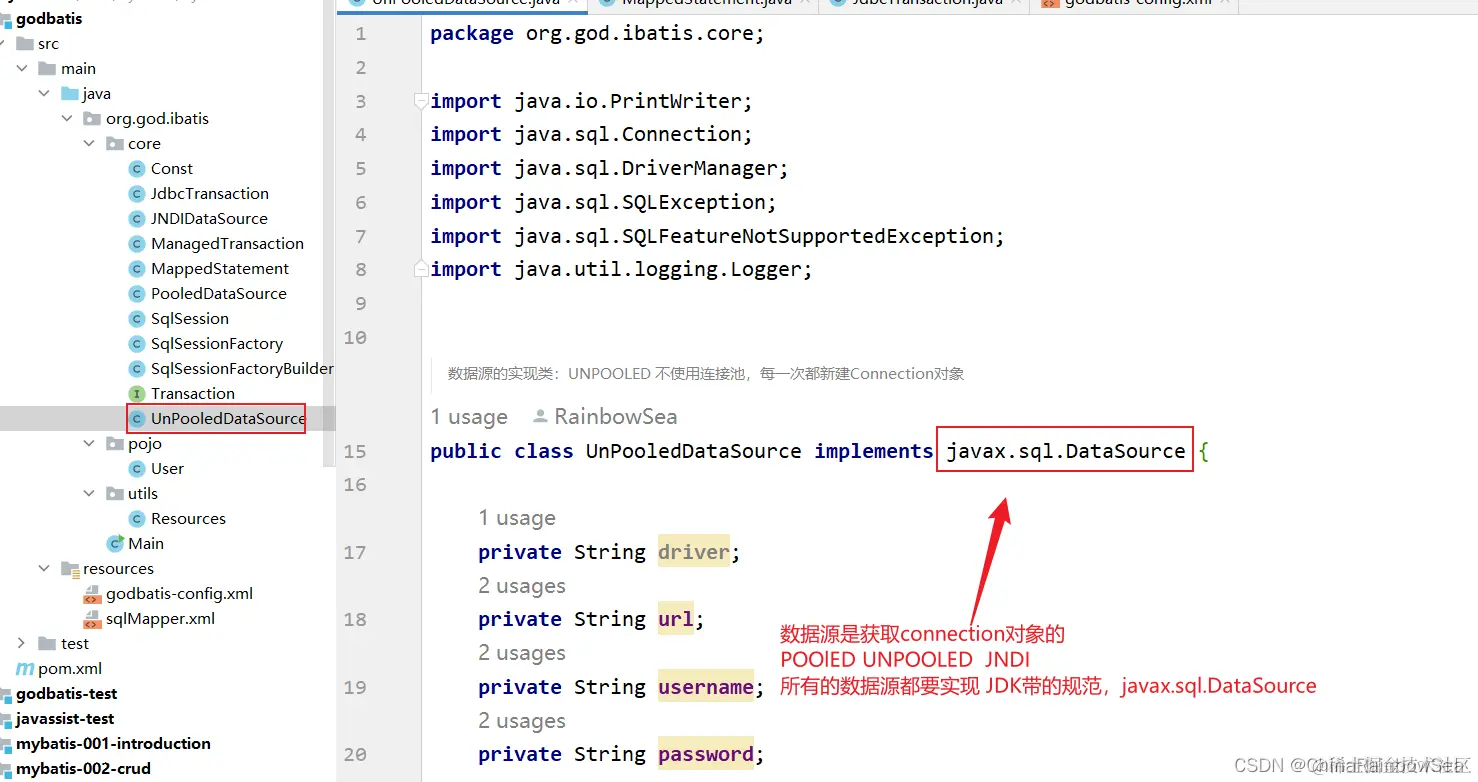The height and width of the screenshot is (782, 1478).
Task: Click the '1 usage' hint above driver field
Action: pyautogui.click(x=517, y=518)
